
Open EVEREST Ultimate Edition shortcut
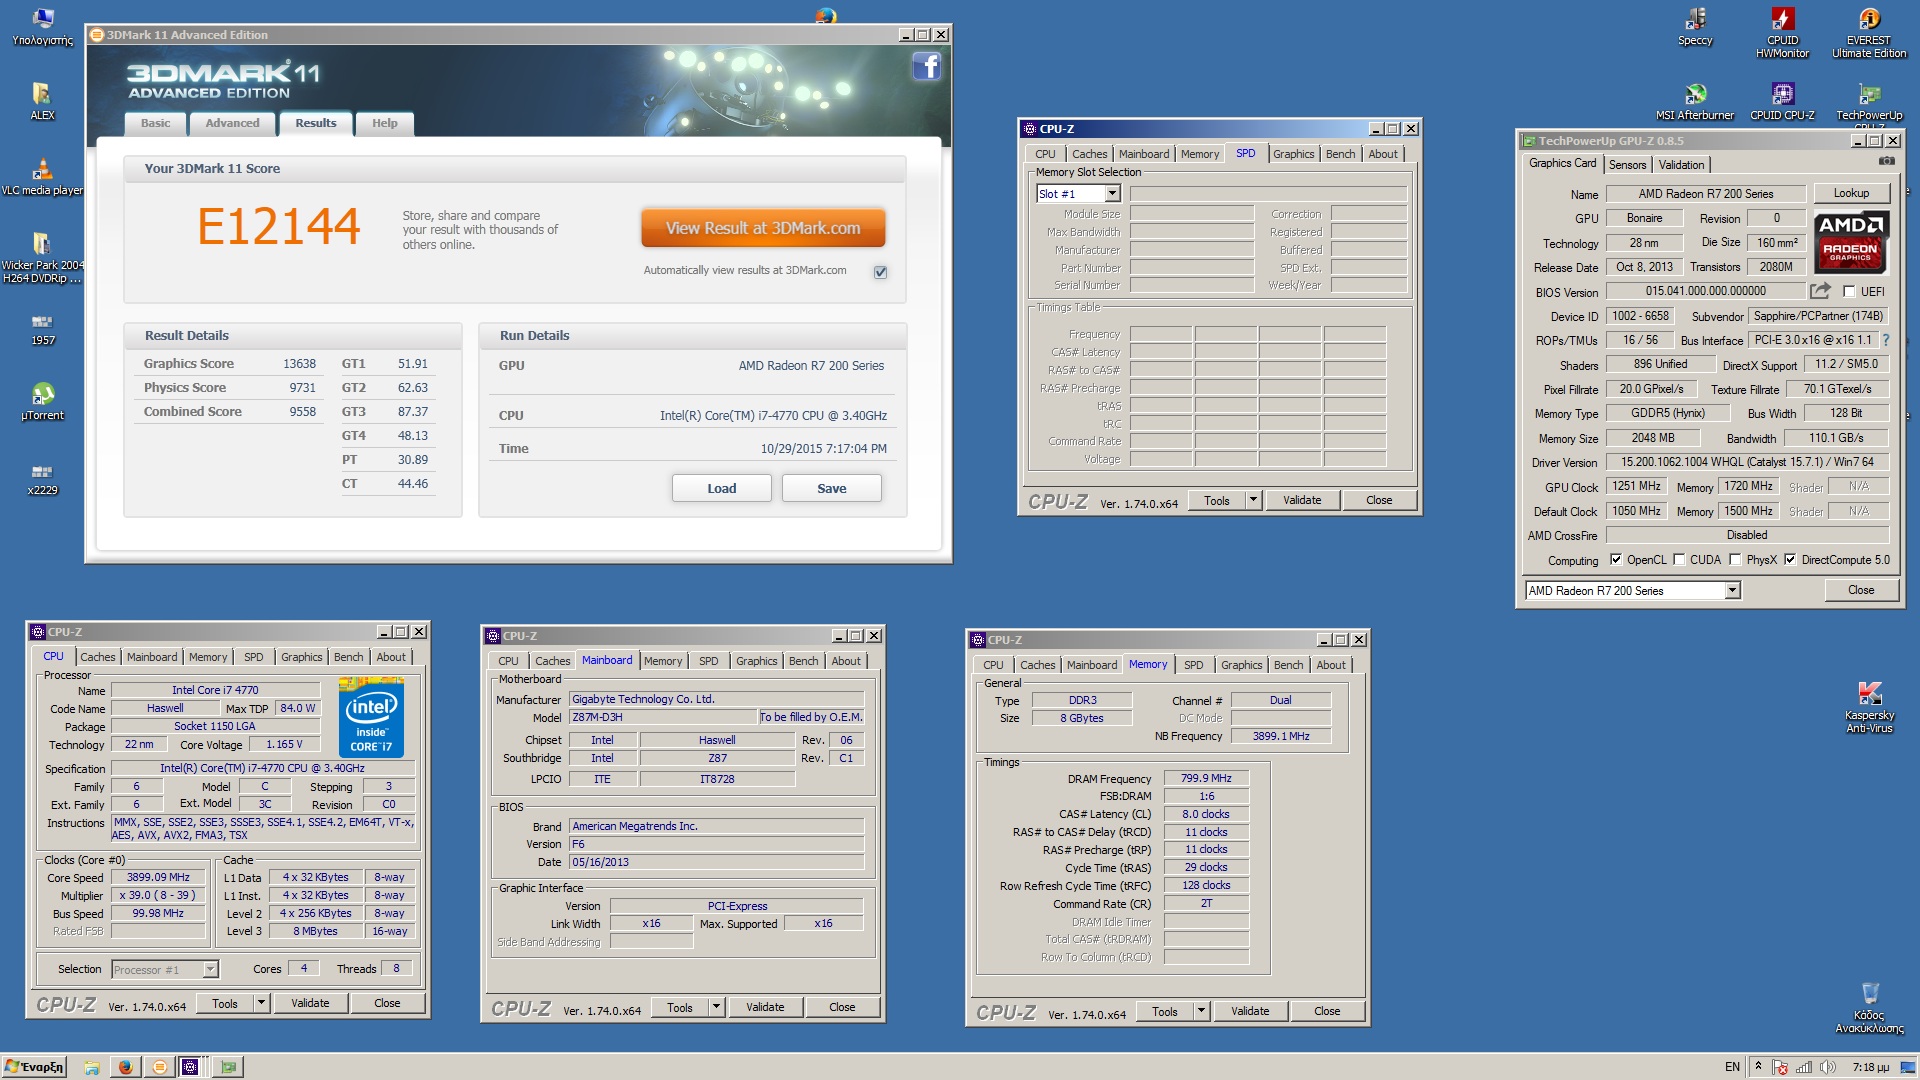[x=1869, y=32]
